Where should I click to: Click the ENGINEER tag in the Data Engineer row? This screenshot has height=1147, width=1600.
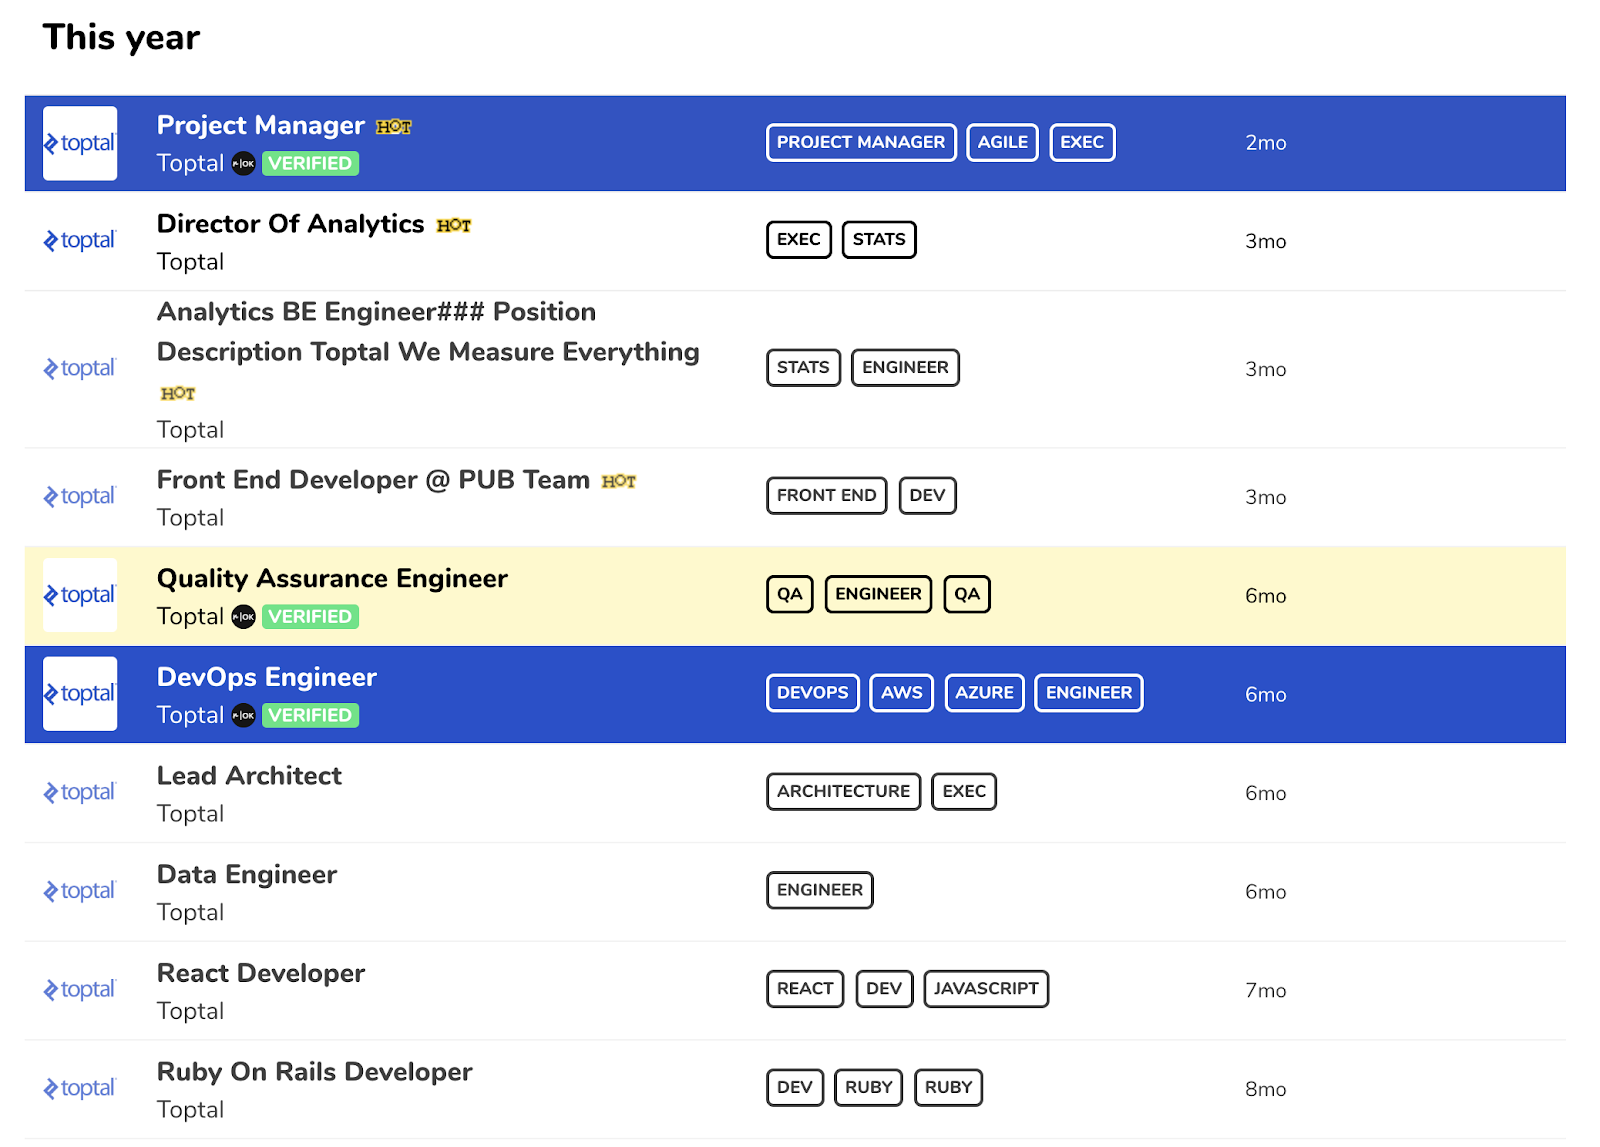click(820, 890)
